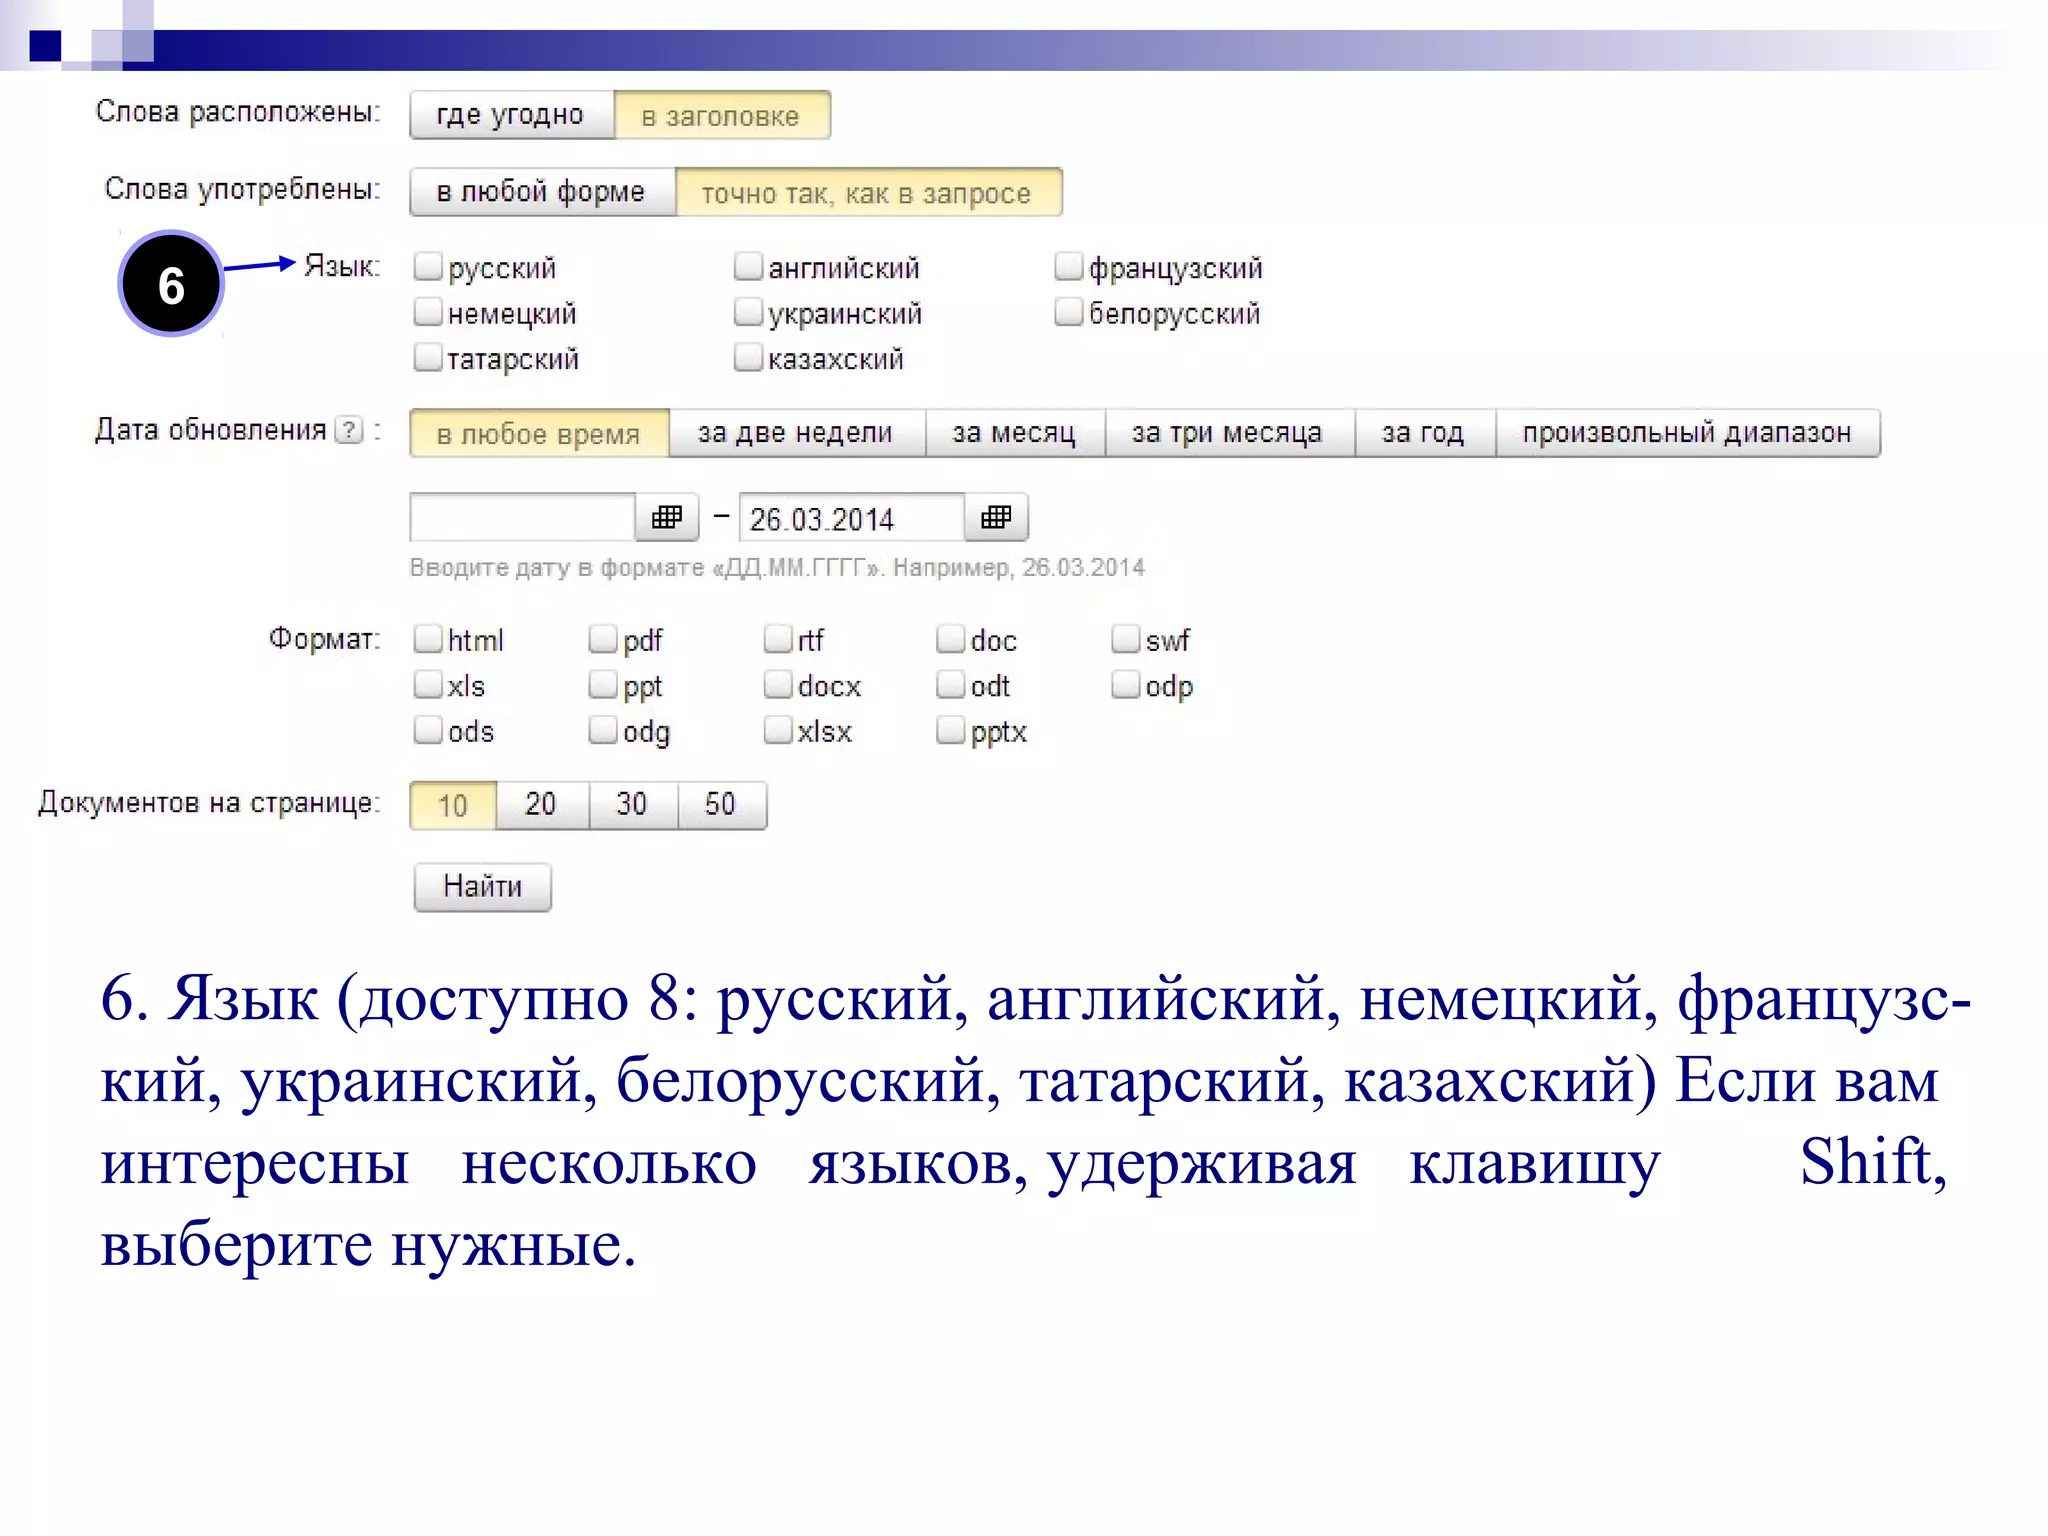The image size is (2048, 1536).
Task: Enable the html format checkbox
Action: pyautogui.click(x=428, y=638)
